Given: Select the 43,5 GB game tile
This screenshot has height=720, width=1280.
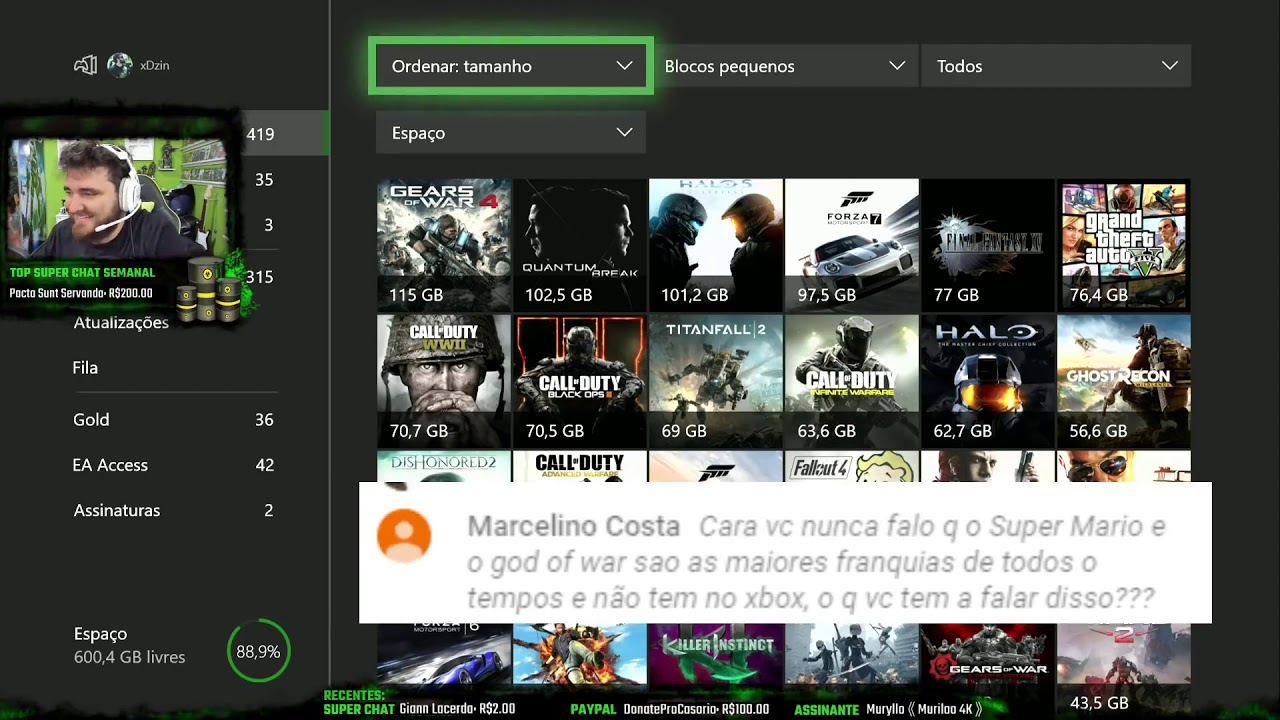Looking at the screenshot, I should click(1124, 668).
